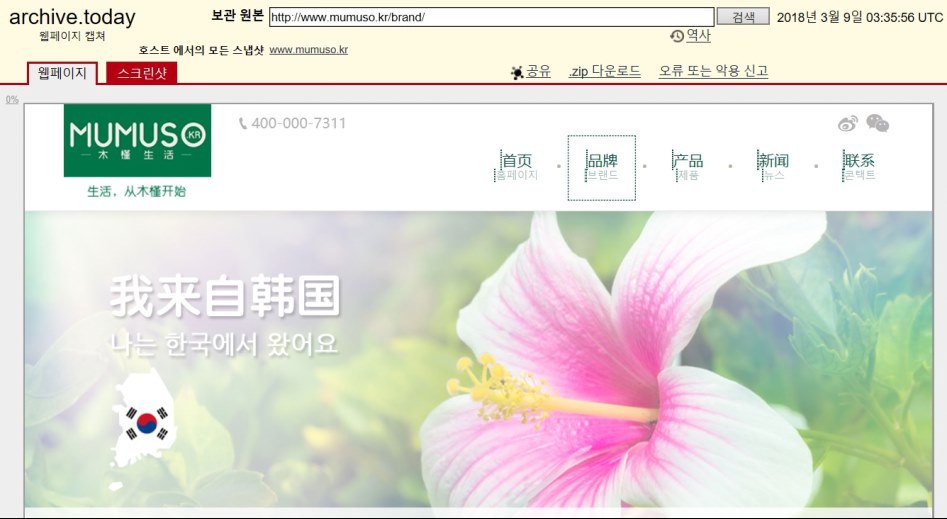Screen dimensions: 947x519
Task: Open the WeChat icon in the site header
Action: 878,123
